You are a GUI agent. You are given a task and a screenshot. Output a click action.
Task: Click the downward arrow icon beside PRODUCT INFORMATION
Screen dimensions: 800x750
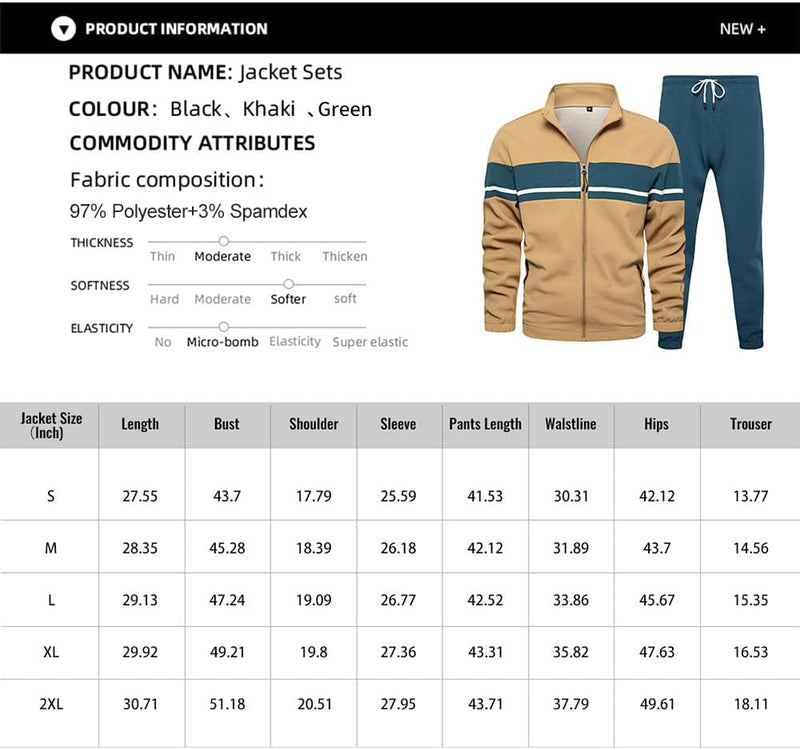[62, 28]
